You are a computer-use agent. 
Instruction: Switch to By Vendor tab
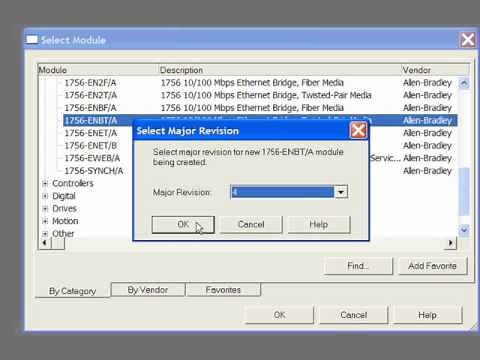point(148,290)
